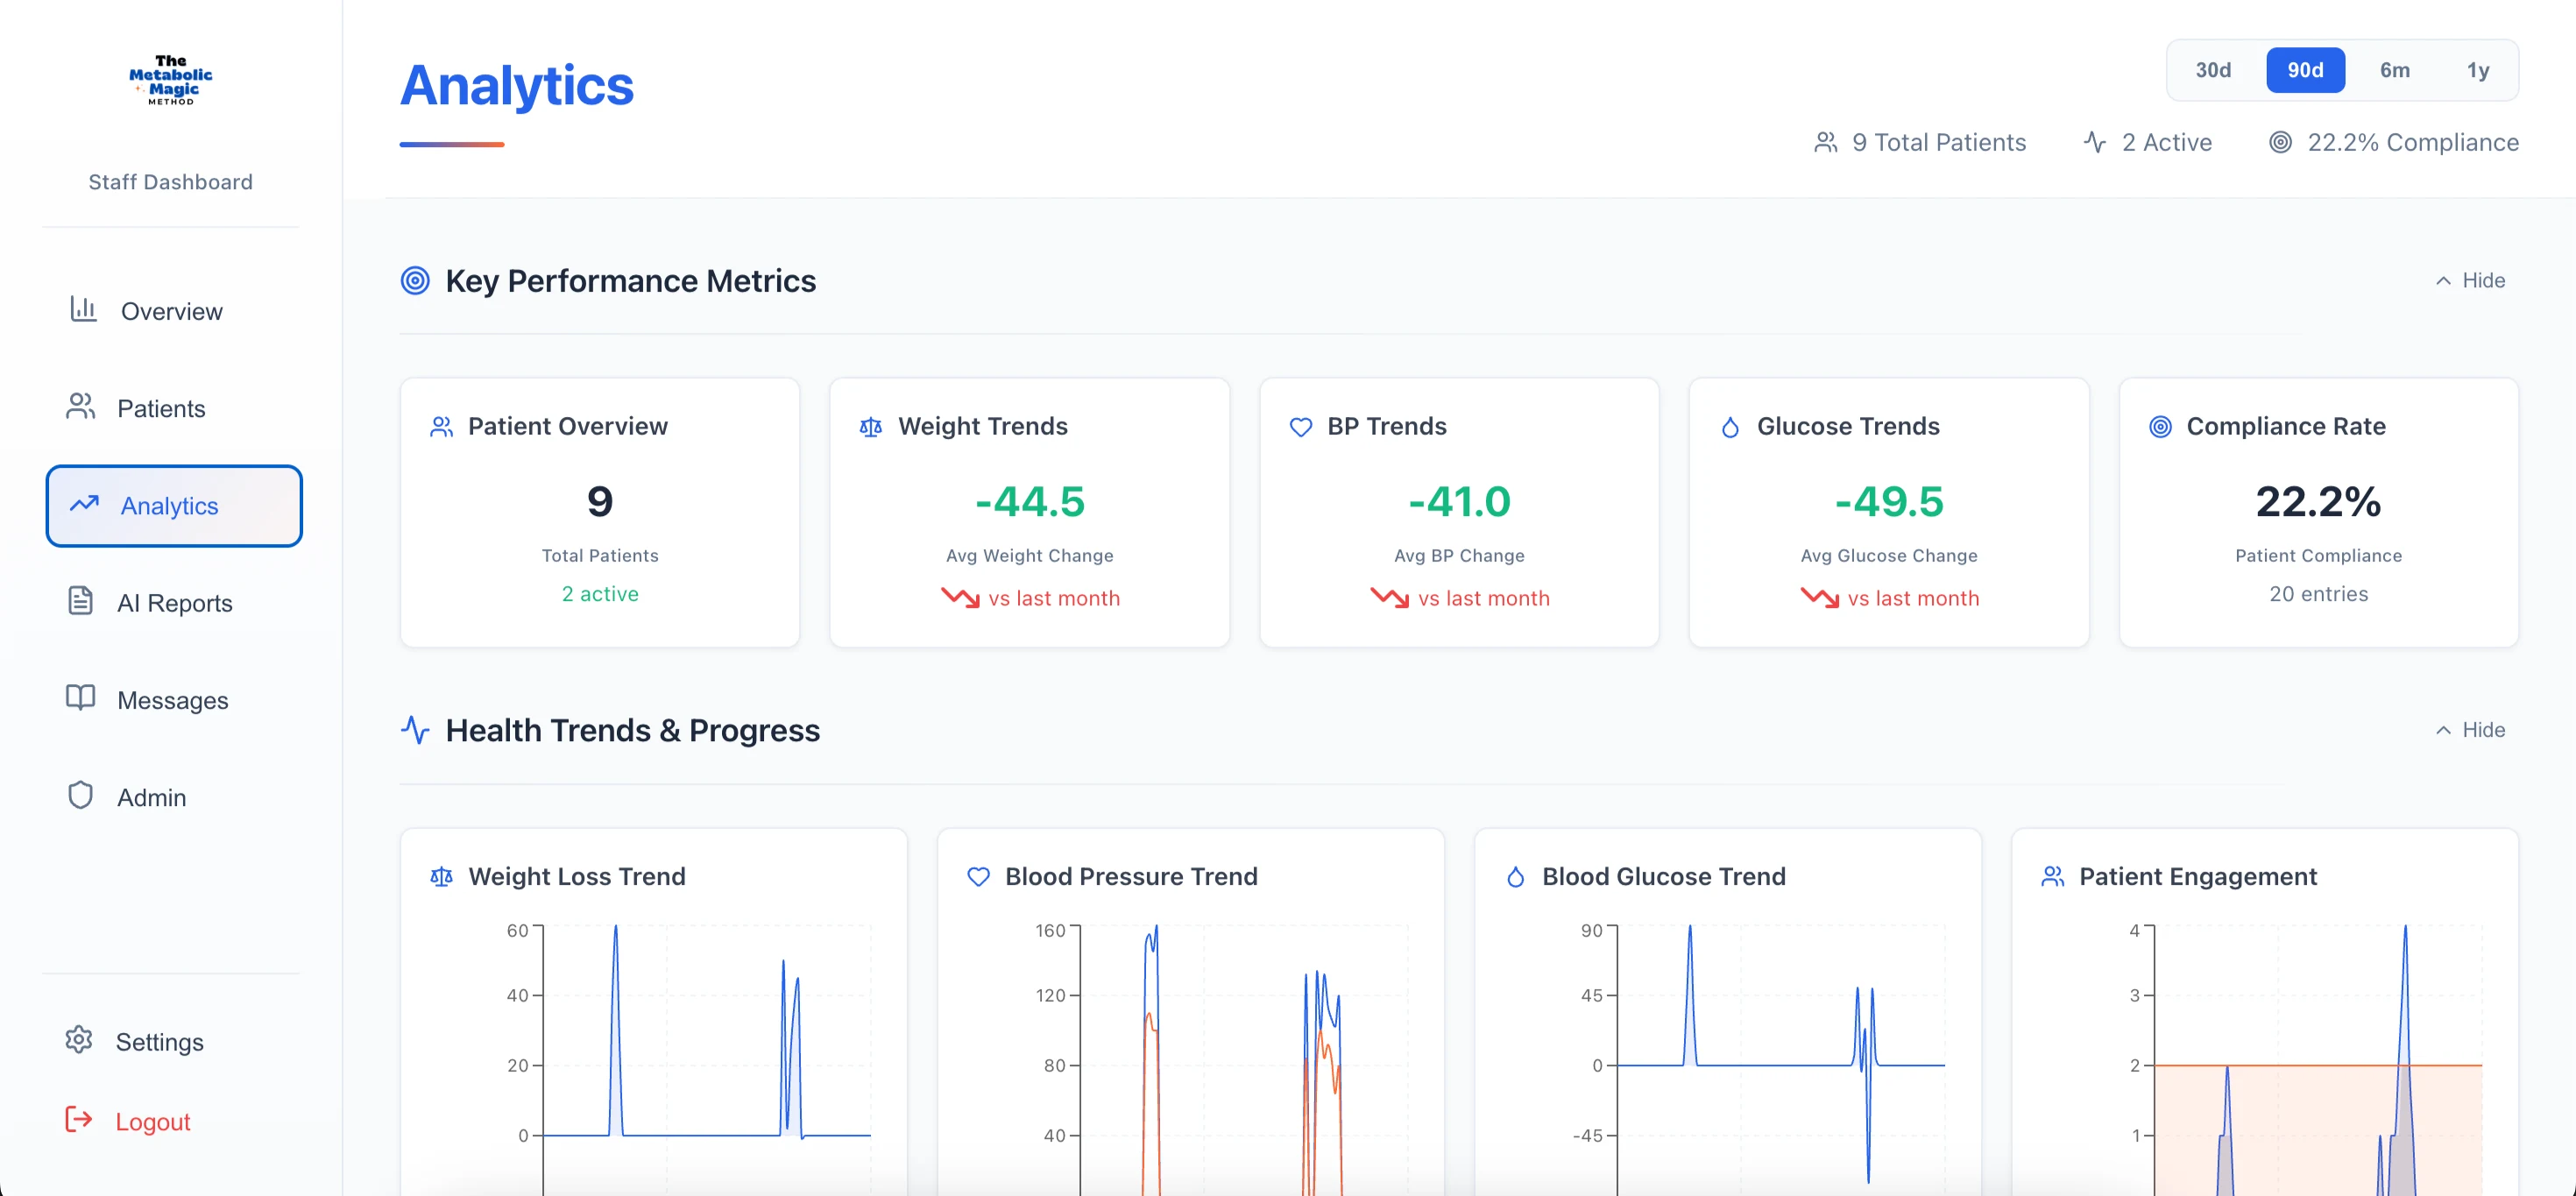Click the AI Reports document icon
The width and height of the screenshot is (2576, 1196).
(80, 601)
